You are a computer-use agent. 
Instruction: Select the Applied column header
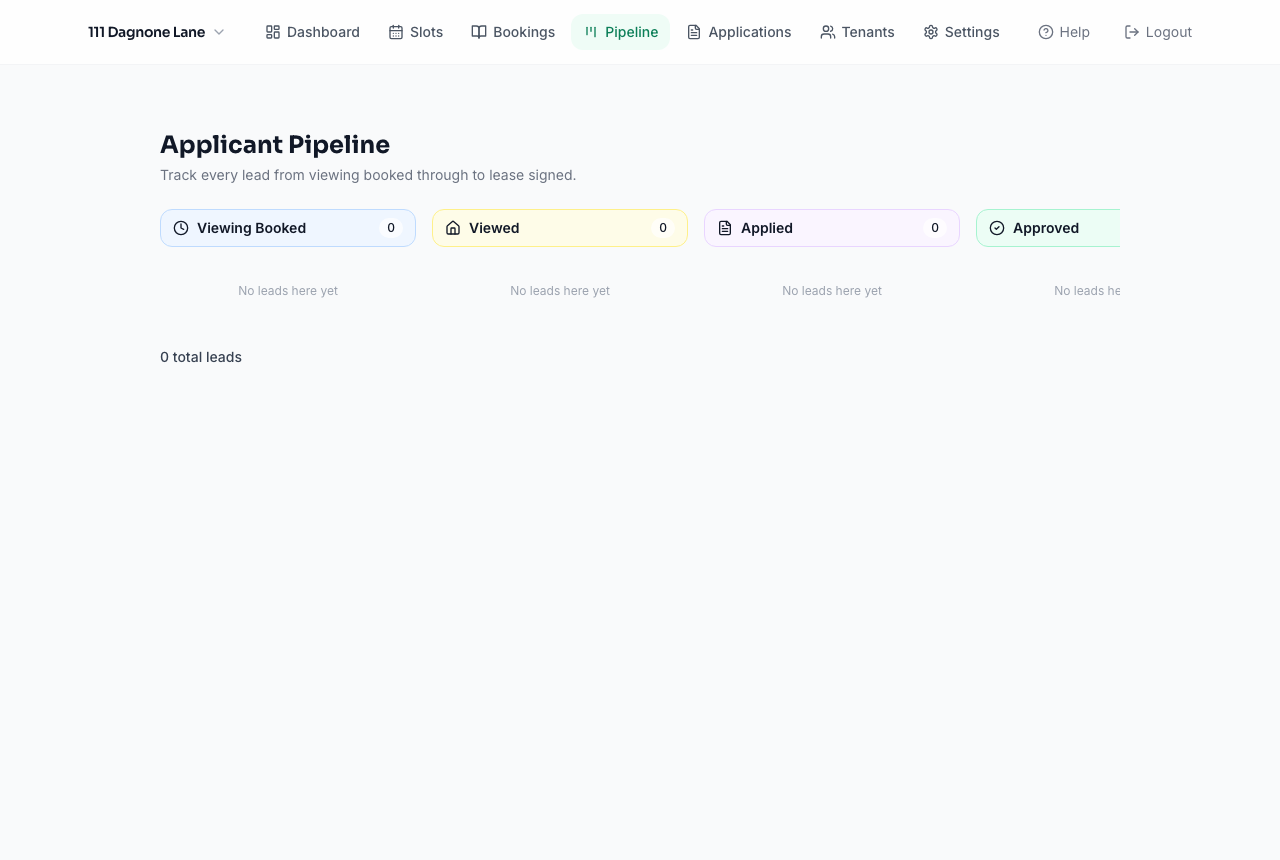832,228
